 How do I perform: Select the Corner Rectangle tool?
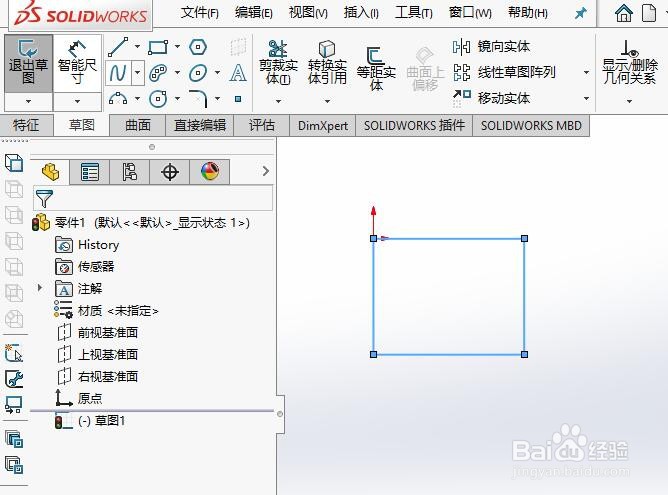[x=158, y=47]
